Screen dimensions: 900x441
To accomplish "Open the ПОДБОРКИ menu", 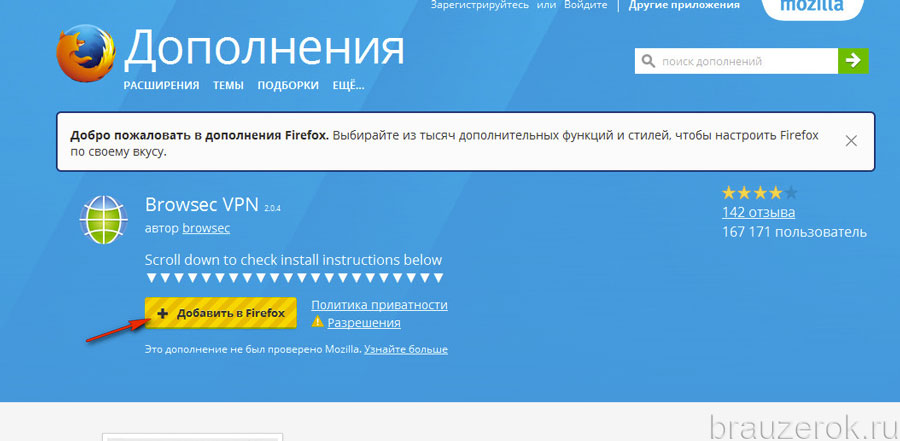I will click(x=288, y=86).
